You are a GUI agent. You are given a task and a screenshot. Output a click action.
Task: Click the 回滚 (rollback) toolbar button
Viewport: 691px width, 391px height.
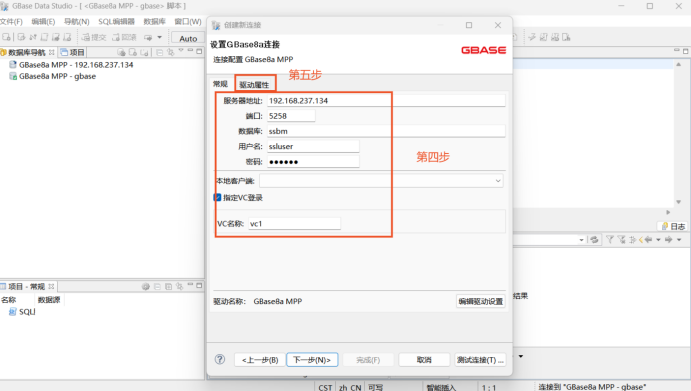[x=124, y=37]
